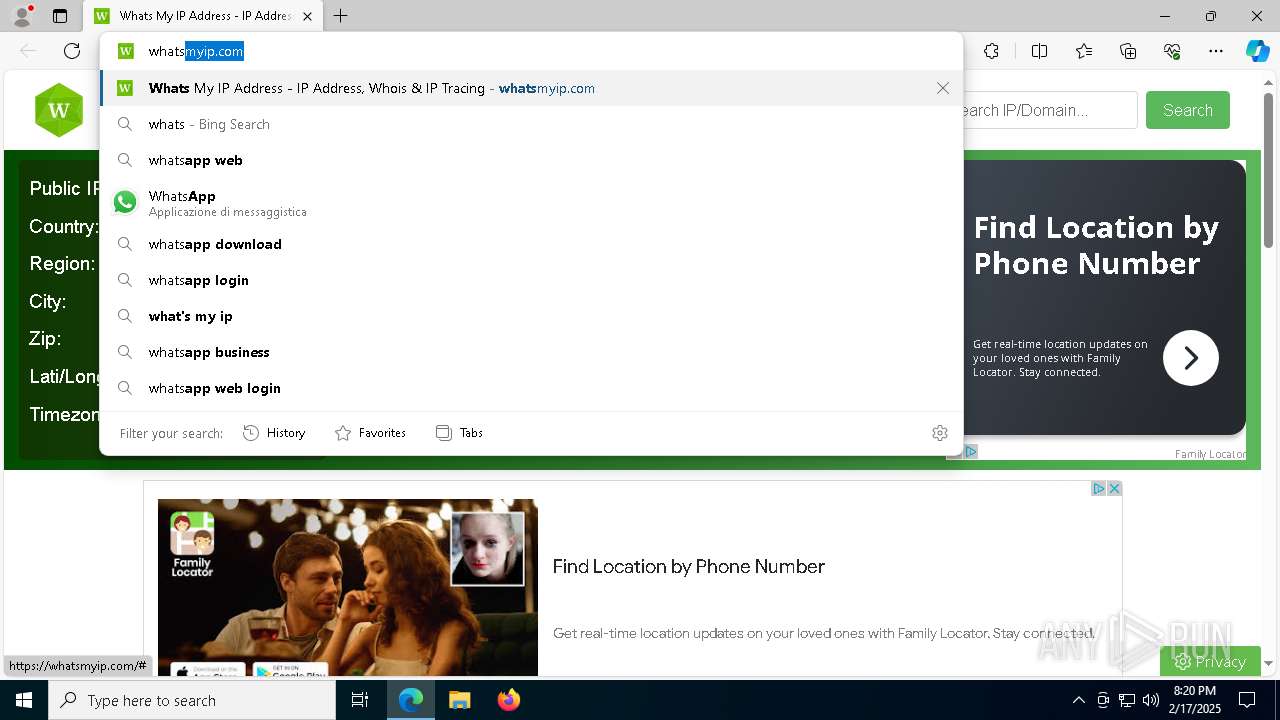The height and width of the screenshot is (720, 1280).
Task: Close the banner ad with X
Action: (1114, 488)
